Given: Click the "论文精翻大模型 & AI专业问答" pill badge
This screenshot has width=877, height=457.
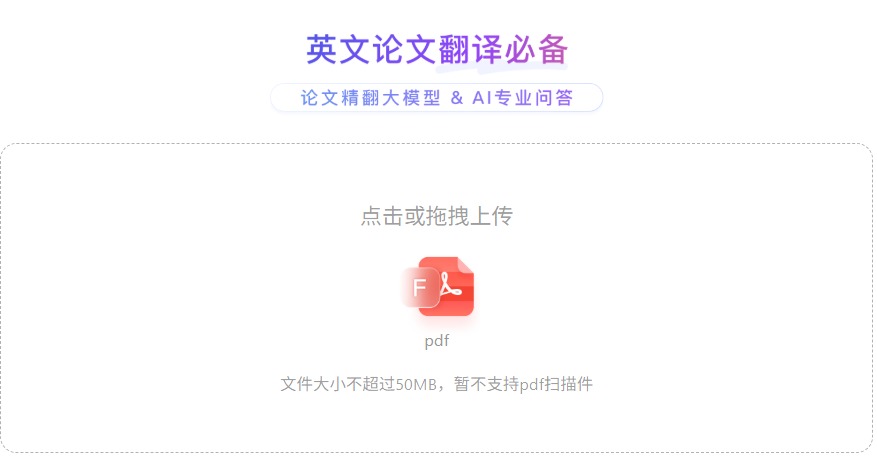Looking at the screenshot, I should (x=437, y=98).
